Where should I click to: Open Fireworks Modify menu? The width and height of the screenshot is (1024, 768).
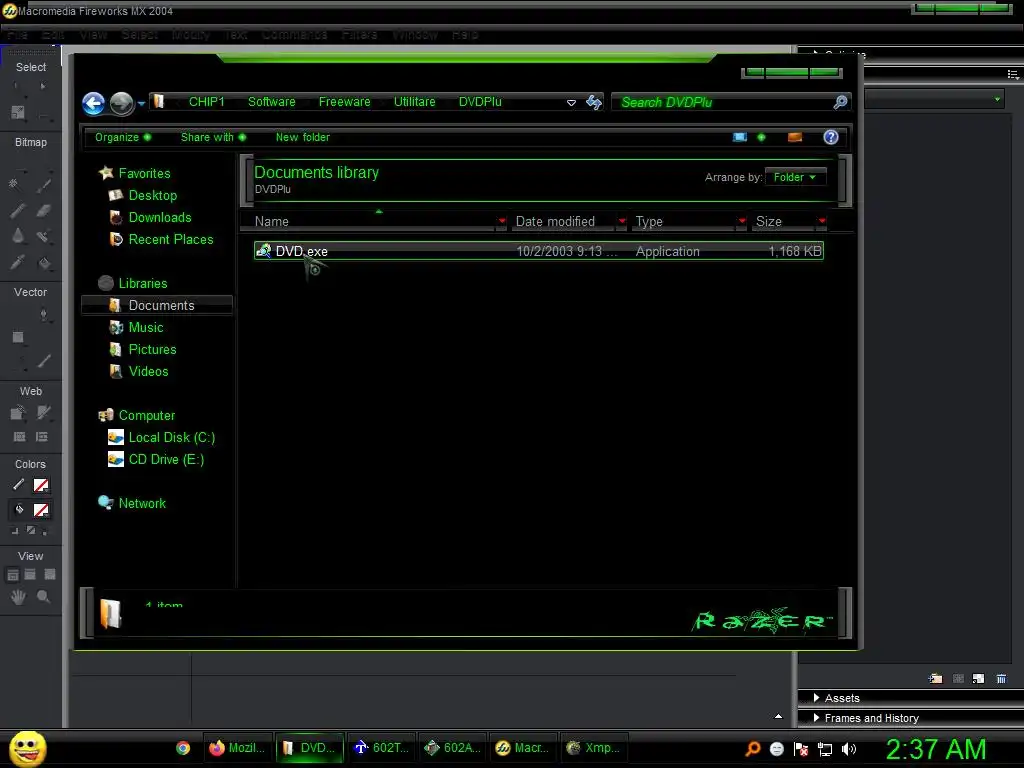click(191, 35)
